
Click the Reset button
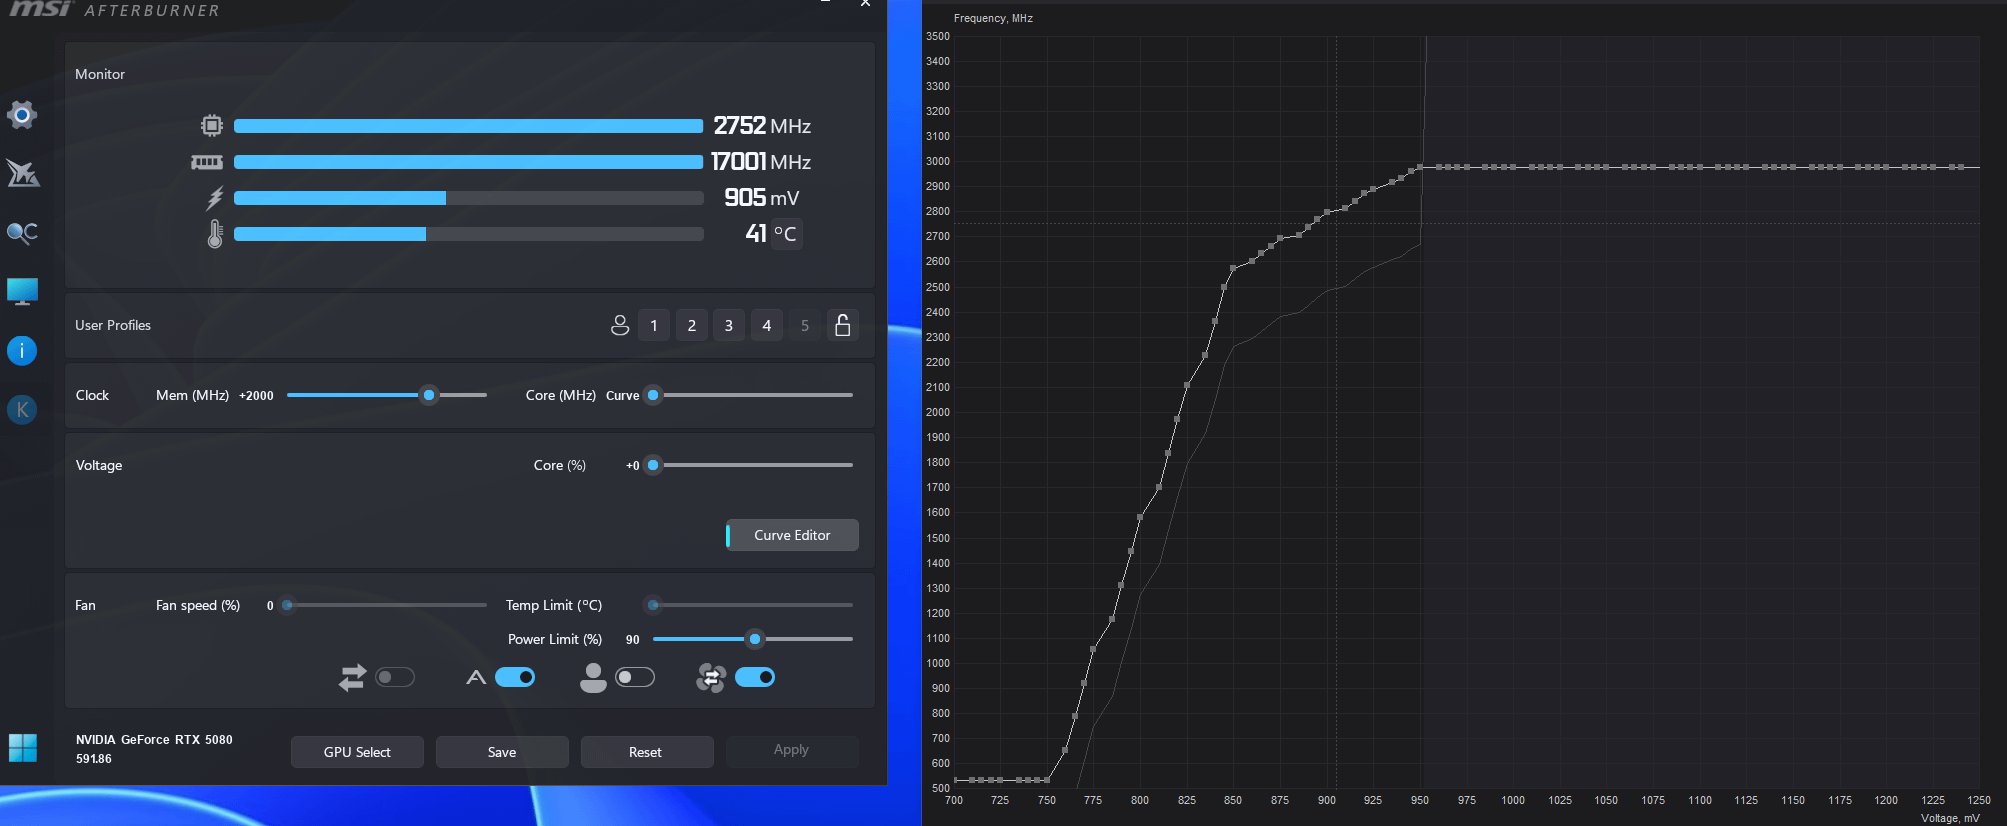tap(646, 752)
